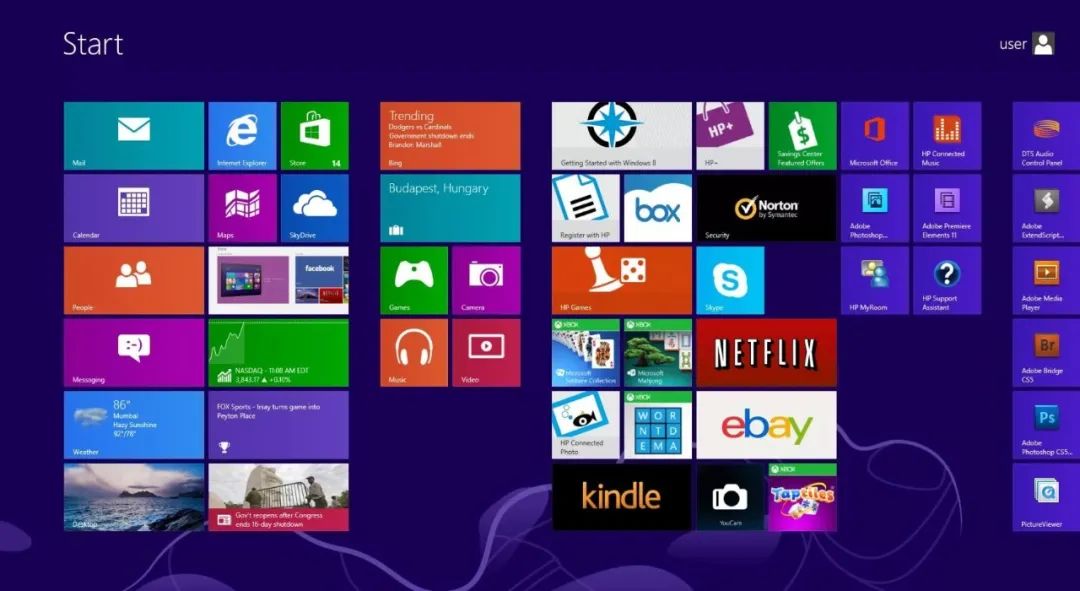Open HP Connected Music tile

tap(947, 136)
